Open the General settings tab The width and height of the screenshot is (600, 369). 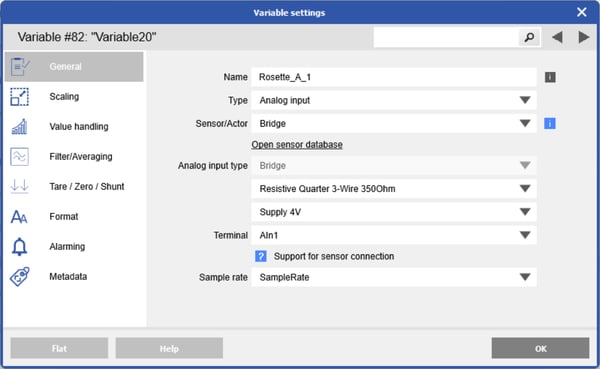pos(74,67)
